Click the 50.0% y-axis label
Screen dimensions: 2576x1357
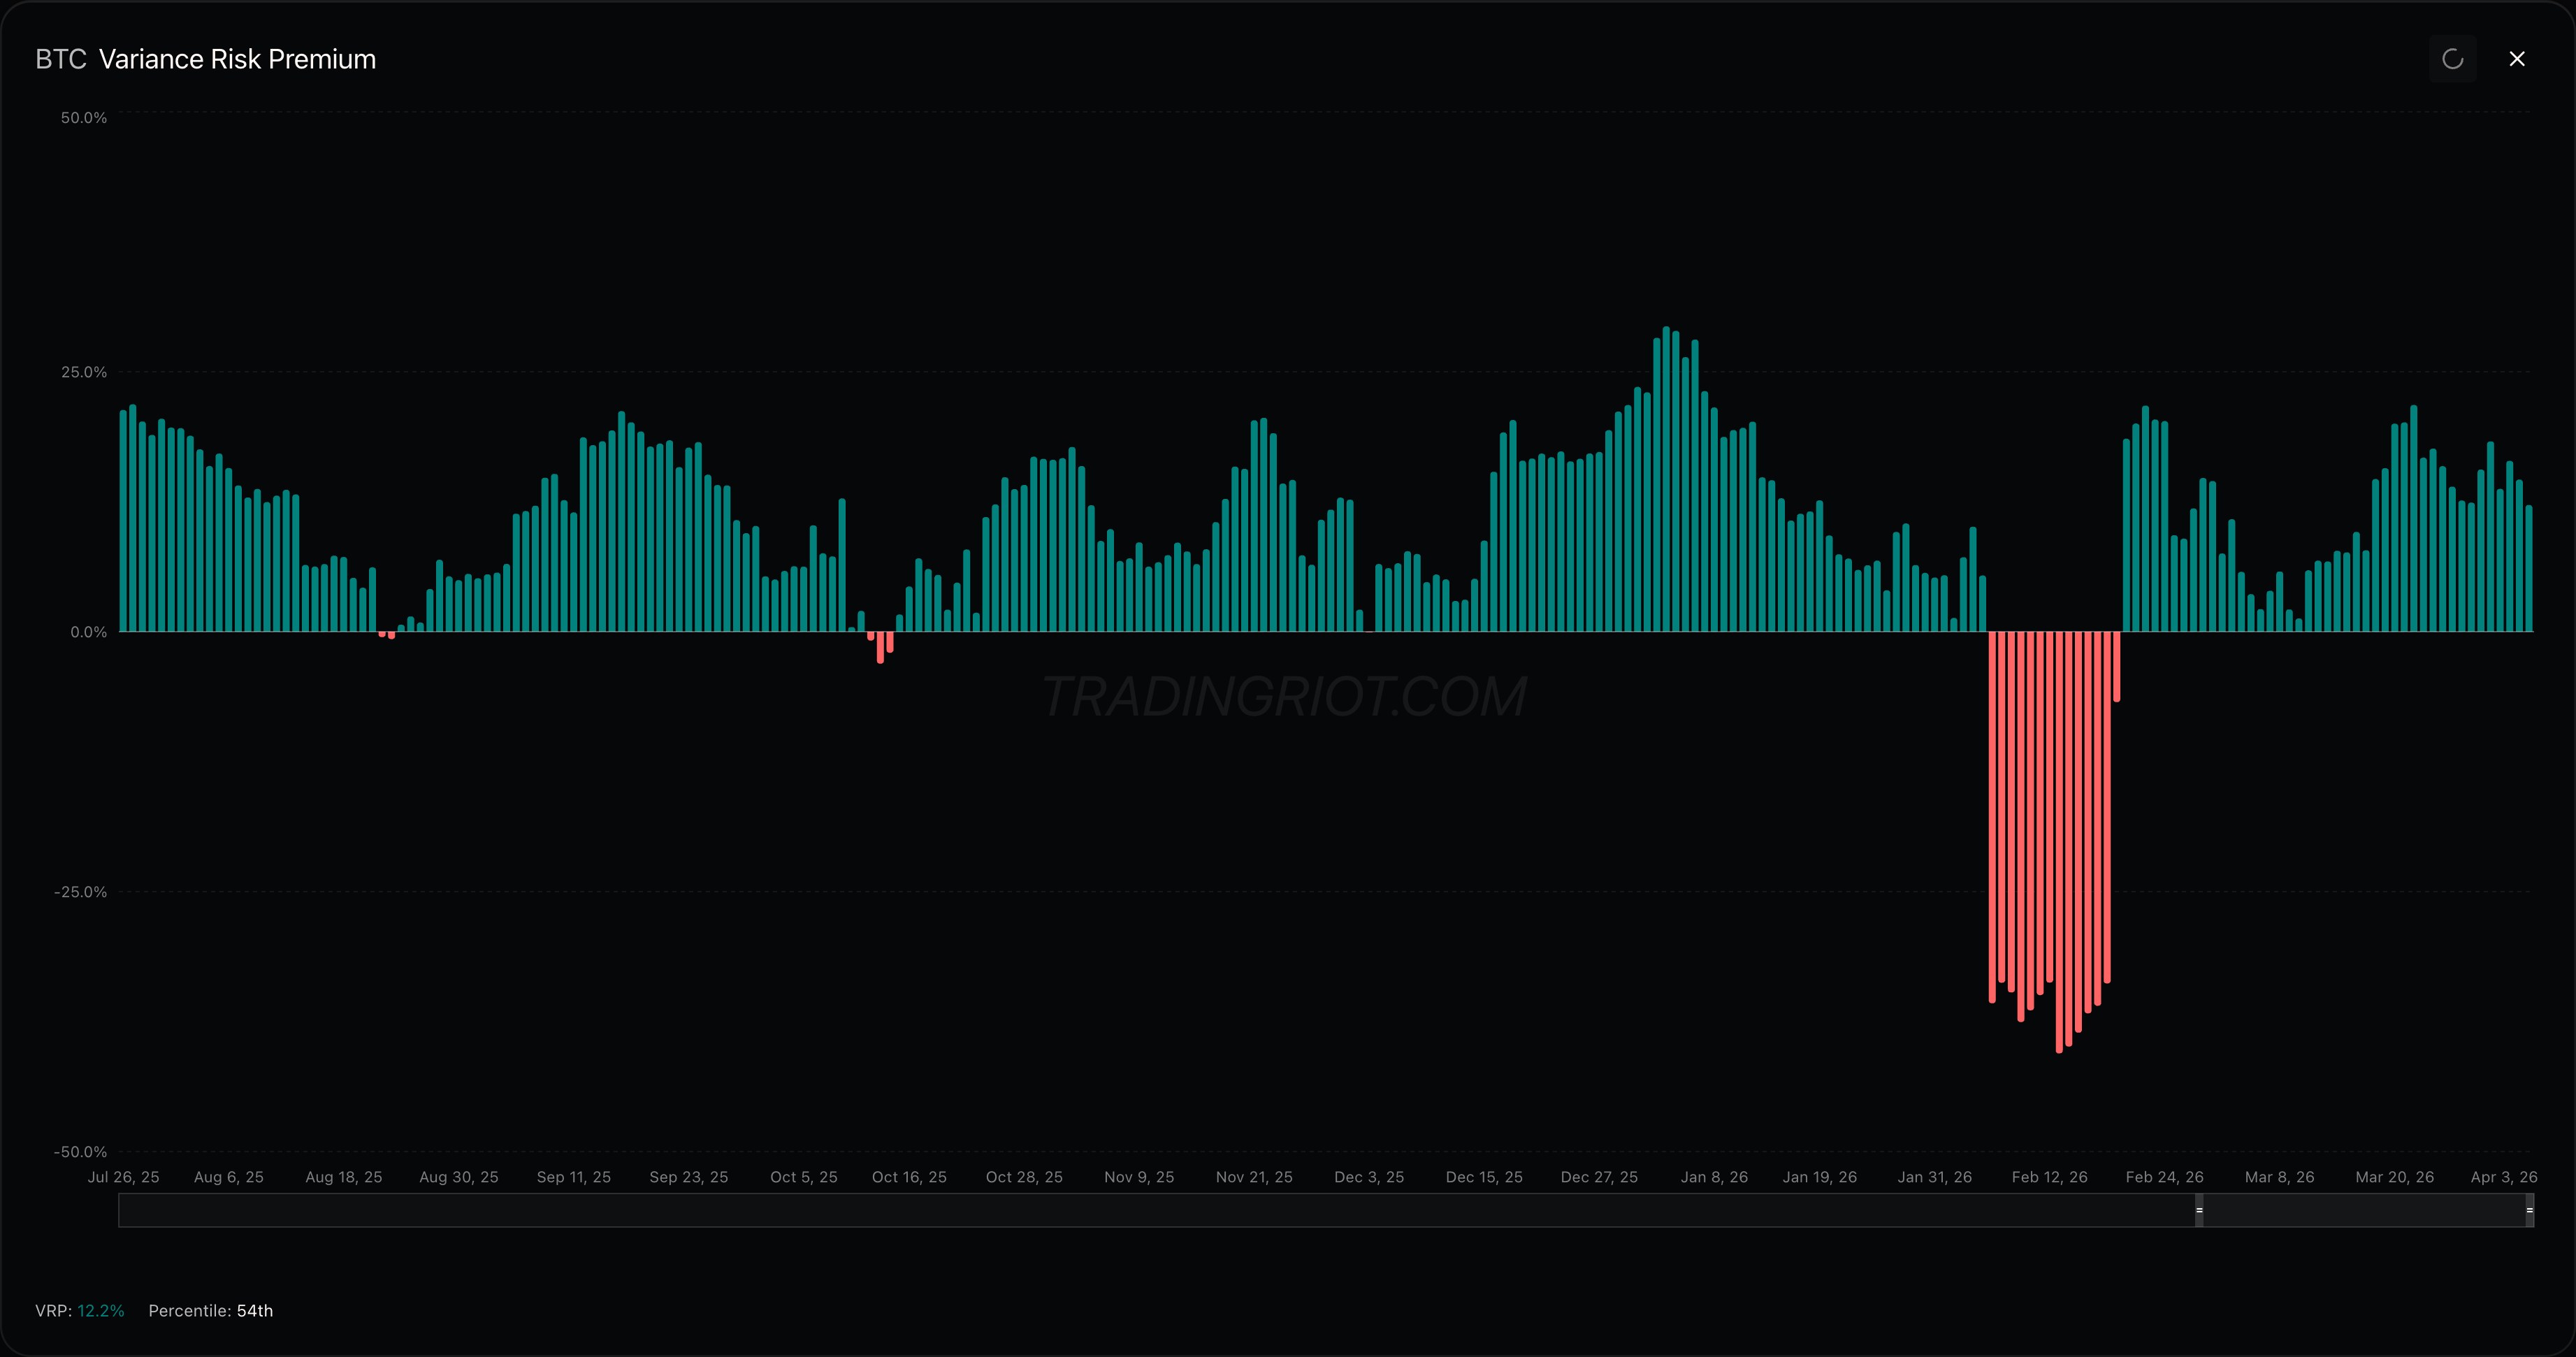click(x=83, y=118)
